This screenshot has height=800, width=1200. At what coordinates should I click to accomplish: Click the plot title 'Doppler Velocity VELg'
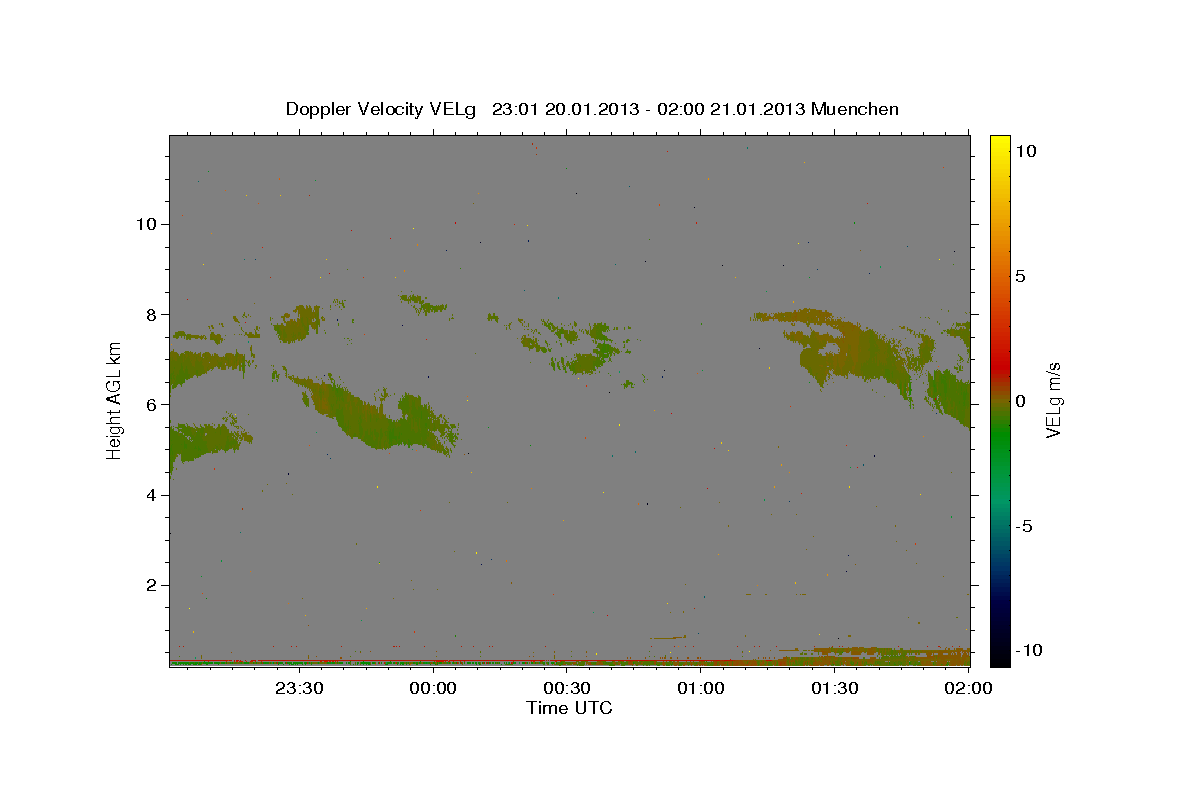pos(381,109)
